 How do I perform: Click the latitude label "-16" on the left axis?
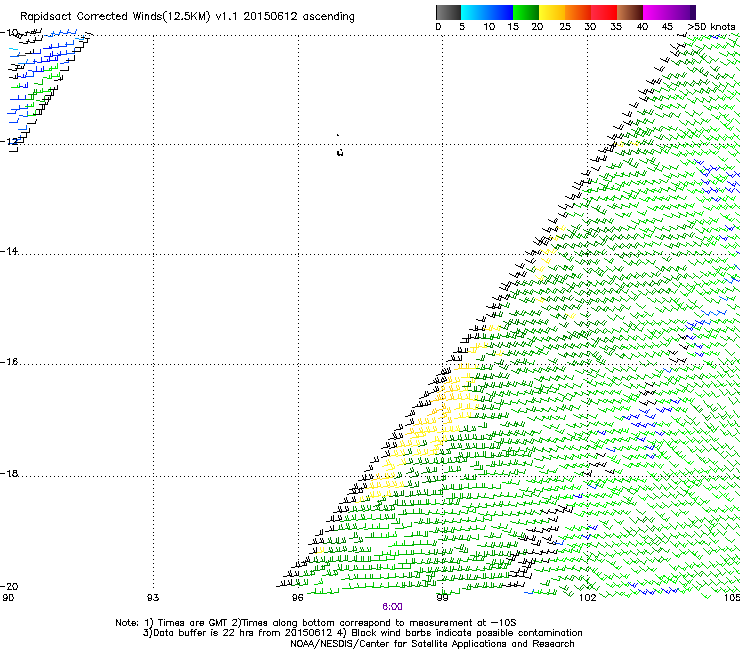9,362
